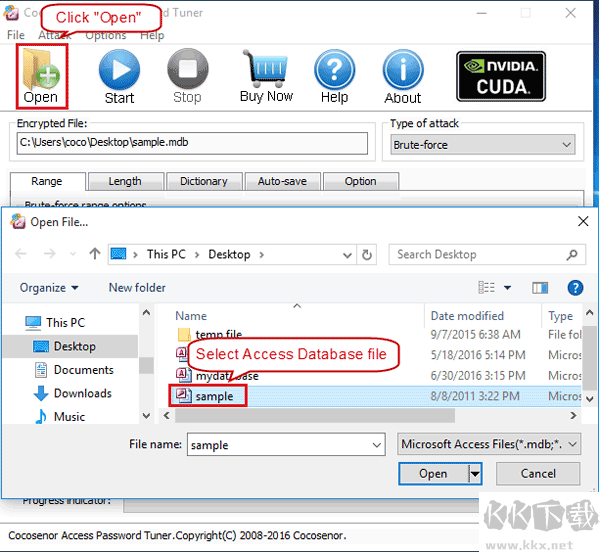Screen dimensions: 600x552
Task: Sort by the Name column header
Action: [x=191, y=316]
